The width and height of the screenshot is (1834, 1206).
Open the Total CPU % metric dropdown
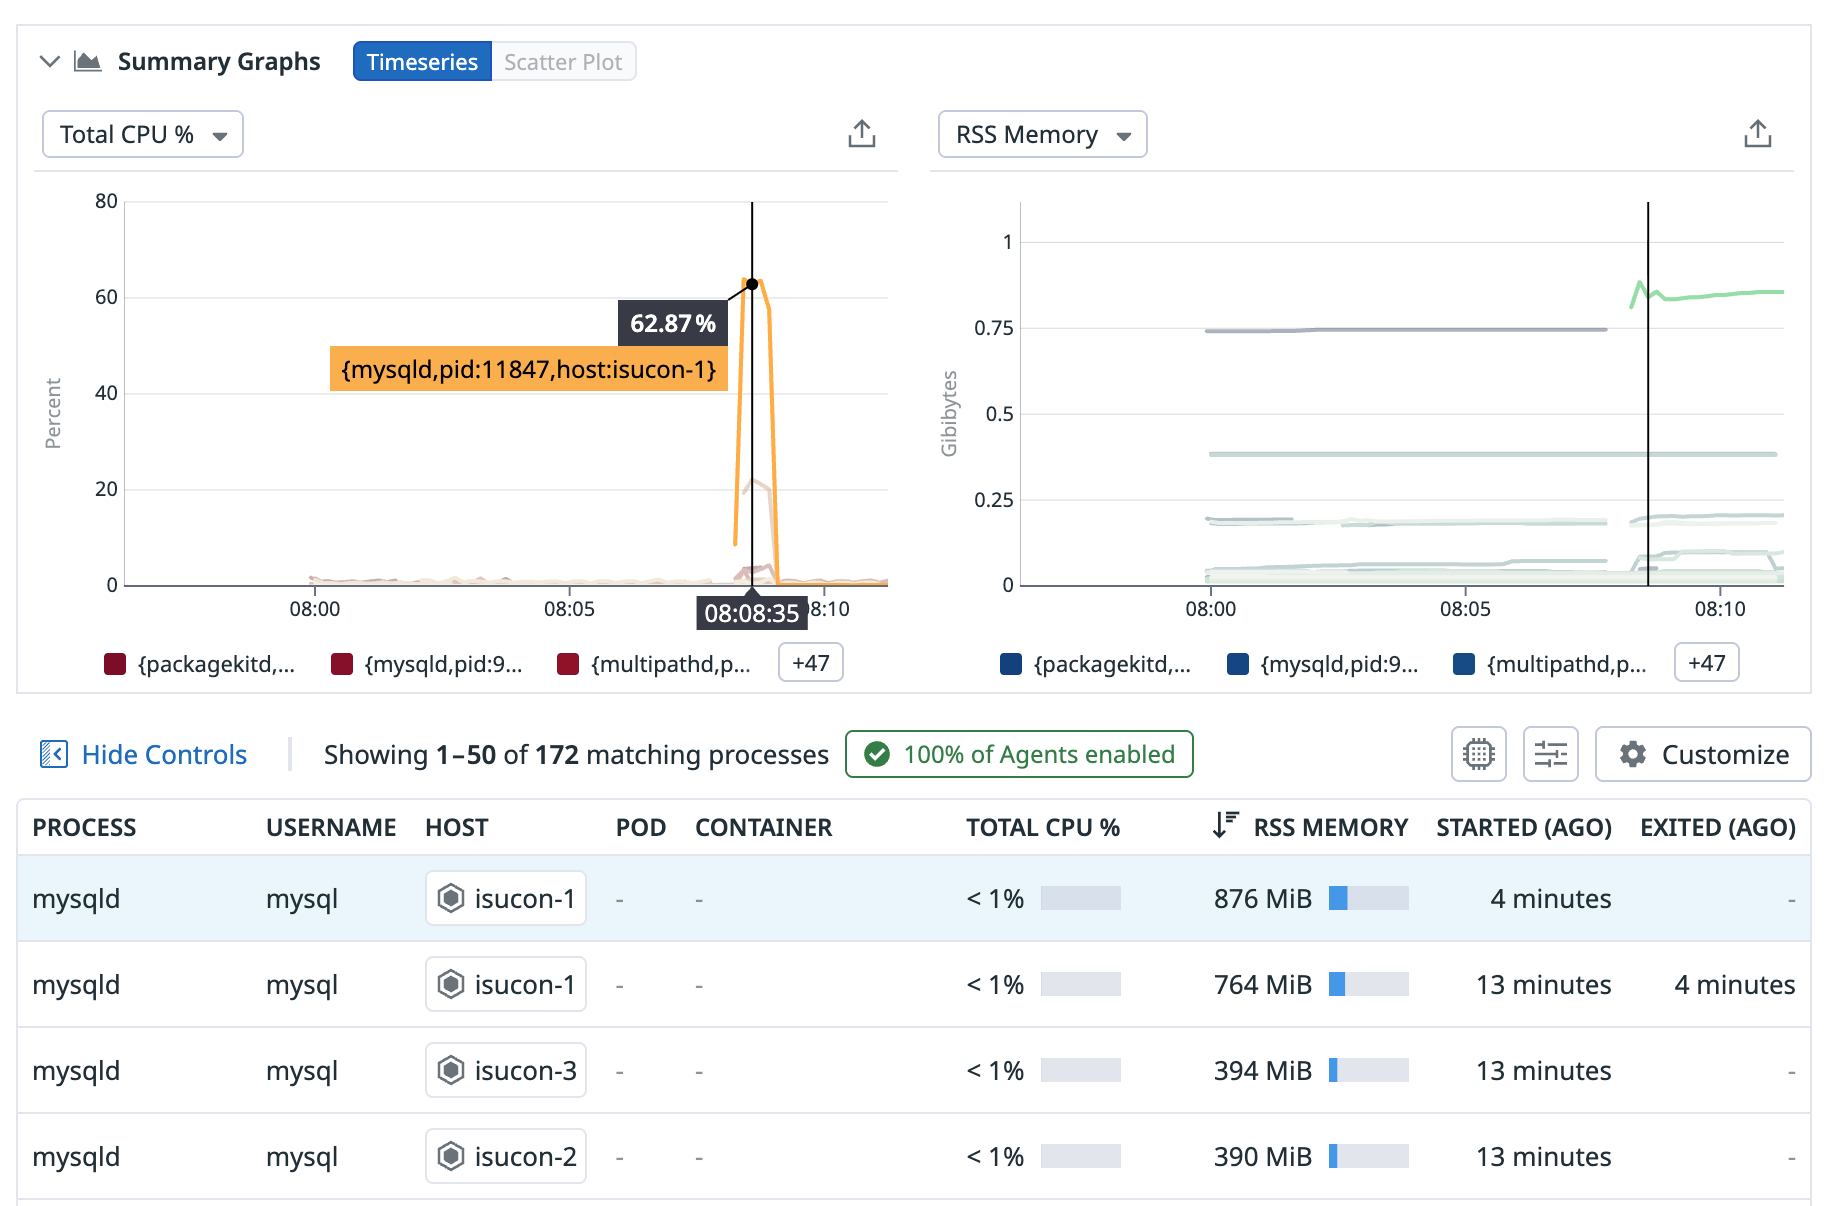tap(143, 134)
